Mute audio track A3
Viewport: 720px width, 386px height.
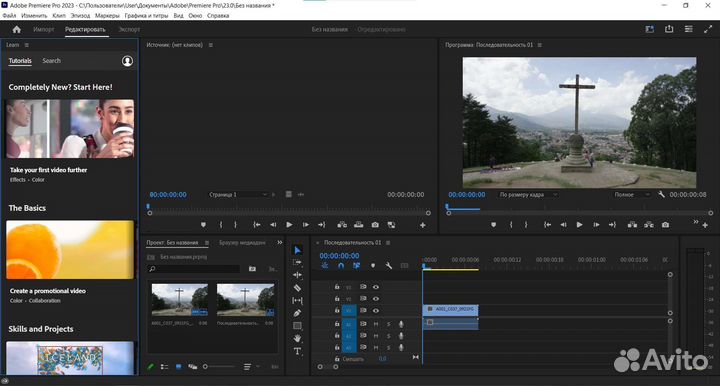376,348
